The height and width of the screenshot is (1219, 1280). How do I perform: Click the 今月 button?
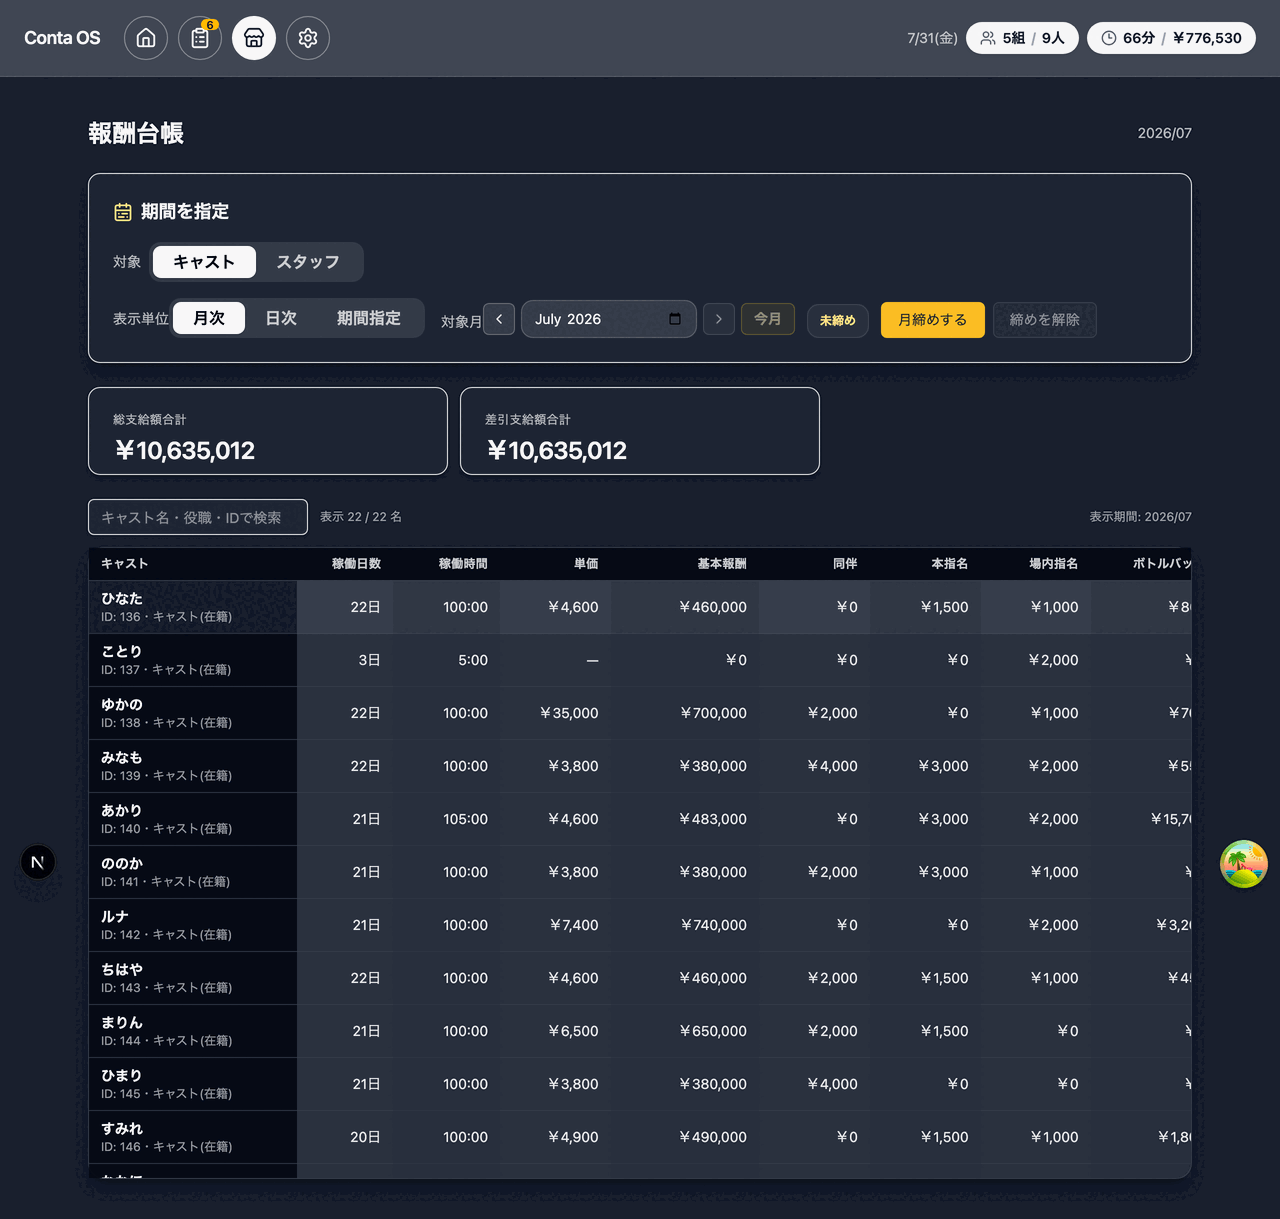pyautogui.click(x=768, y=319)
